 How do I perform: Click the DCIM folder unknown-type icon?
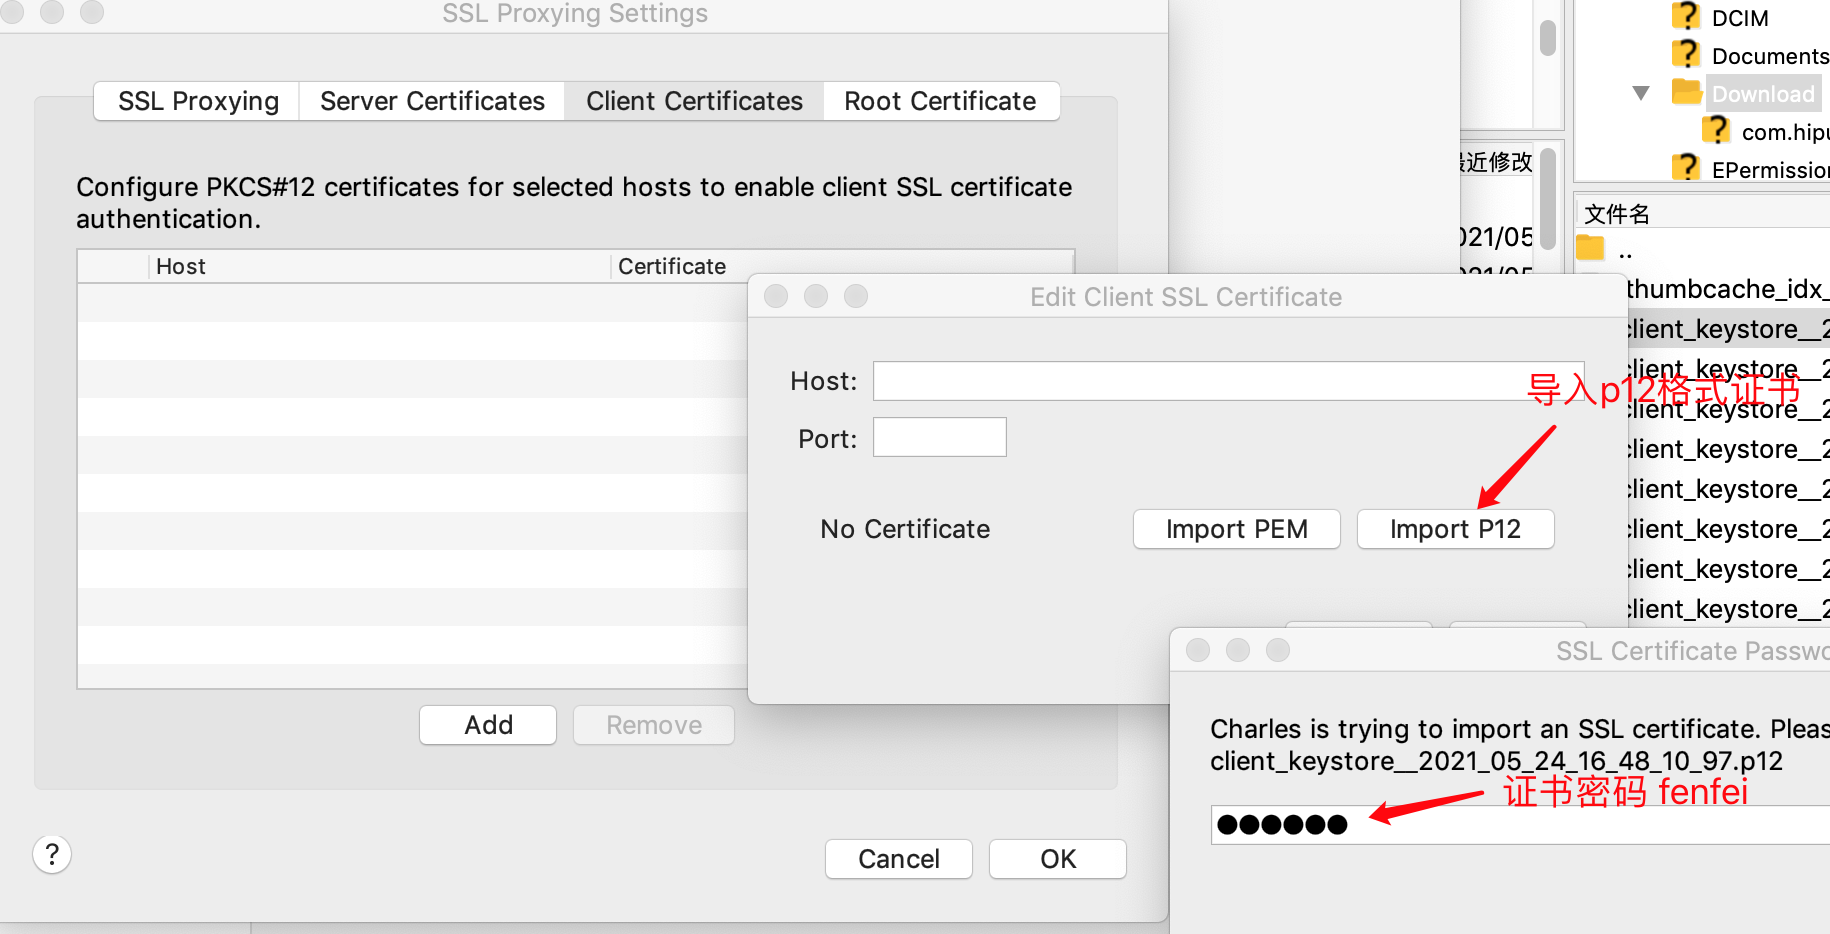tap(1686, 17)
